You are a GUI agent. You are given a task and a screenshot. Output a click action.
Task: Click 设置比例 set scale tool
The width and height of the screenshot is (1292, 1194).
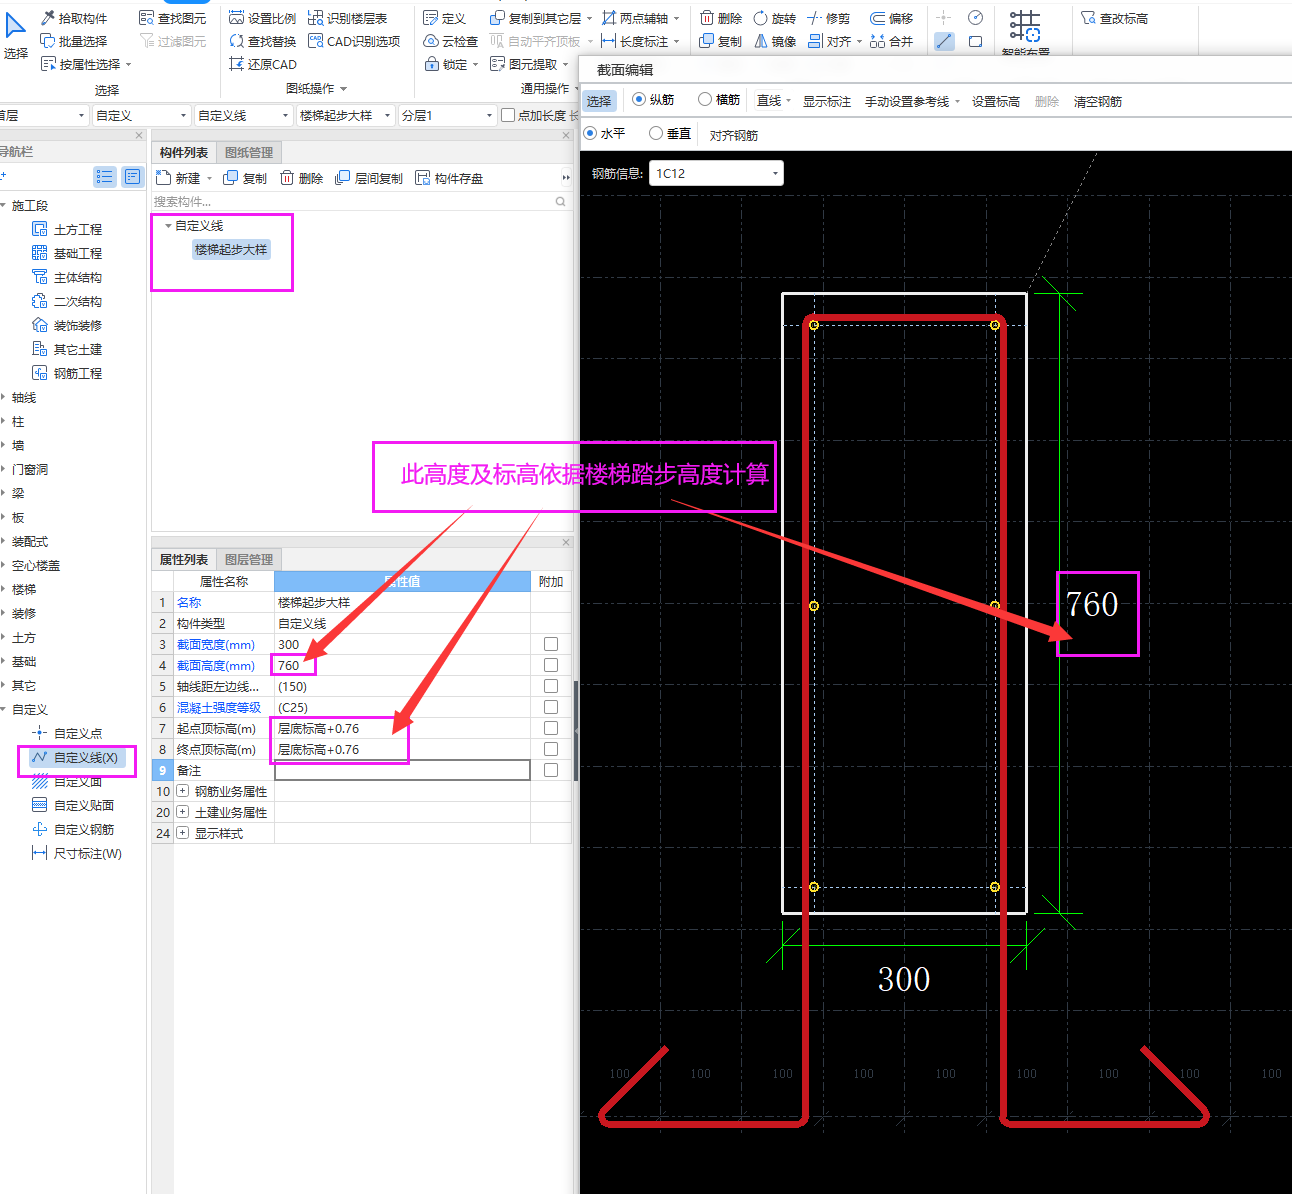[262, 18]
